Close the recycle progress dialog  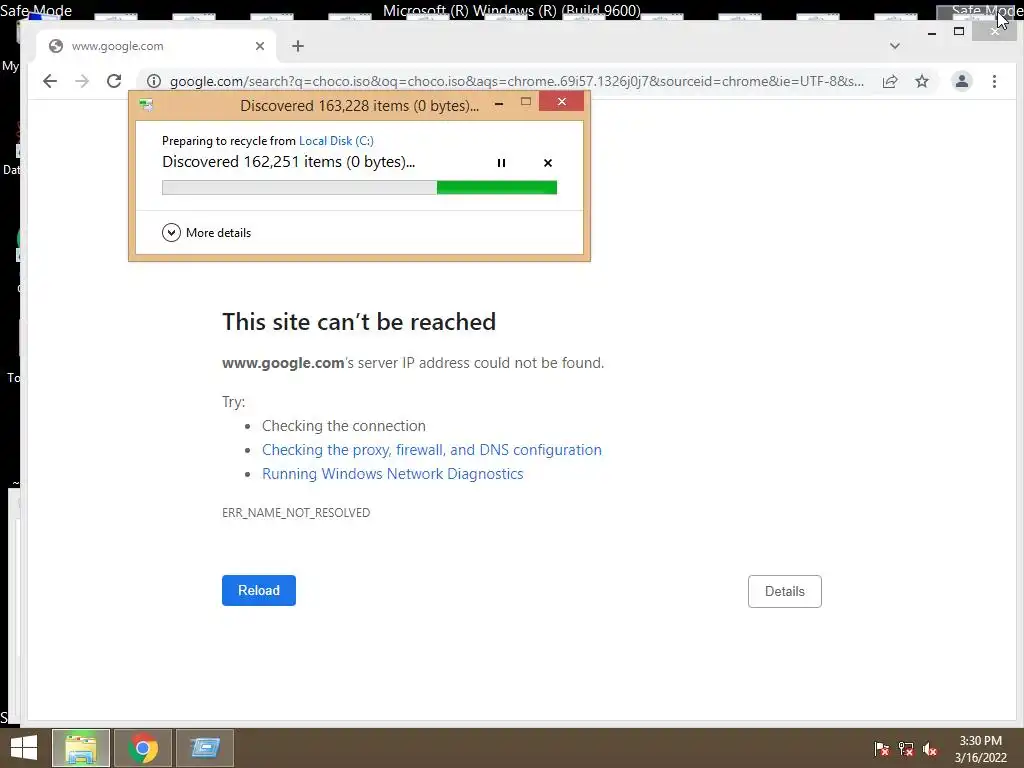(x=562, y=102)
